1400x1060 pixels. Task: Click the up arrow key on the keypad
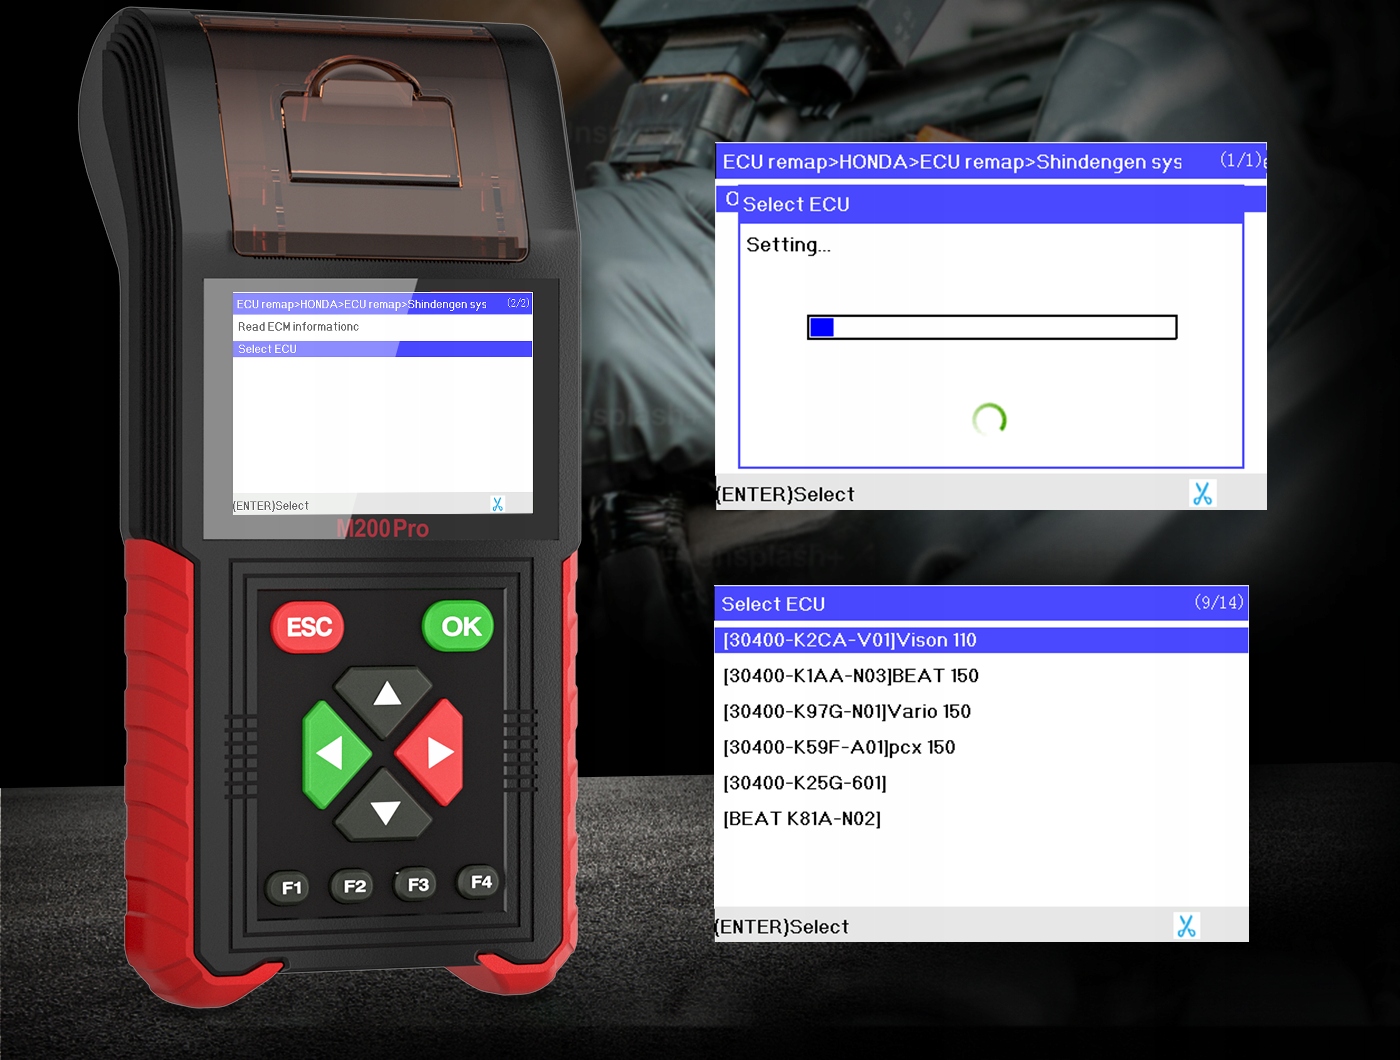coord(385,693)
